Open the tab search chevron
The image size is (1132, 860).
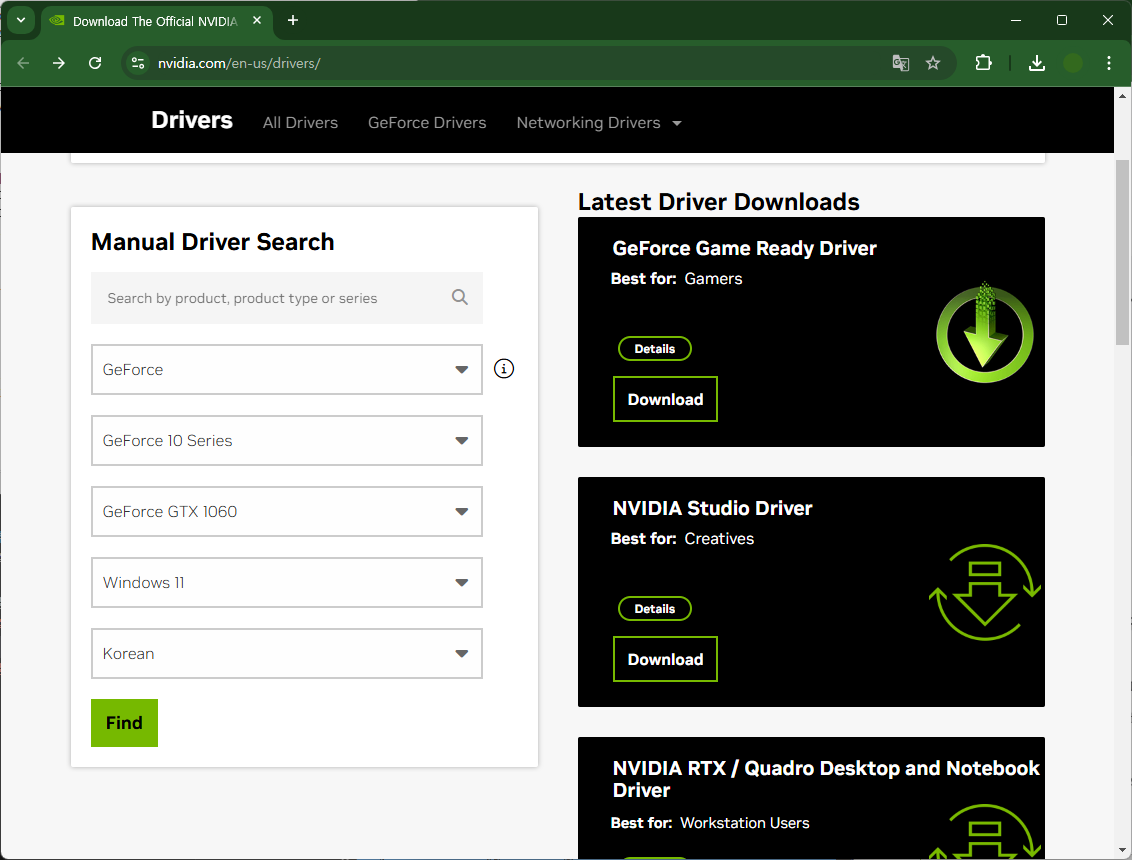pos(21,20)
